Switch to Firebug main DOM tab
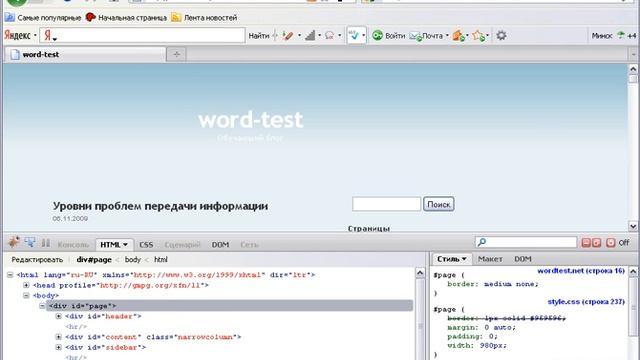 (x=220, y=244)
